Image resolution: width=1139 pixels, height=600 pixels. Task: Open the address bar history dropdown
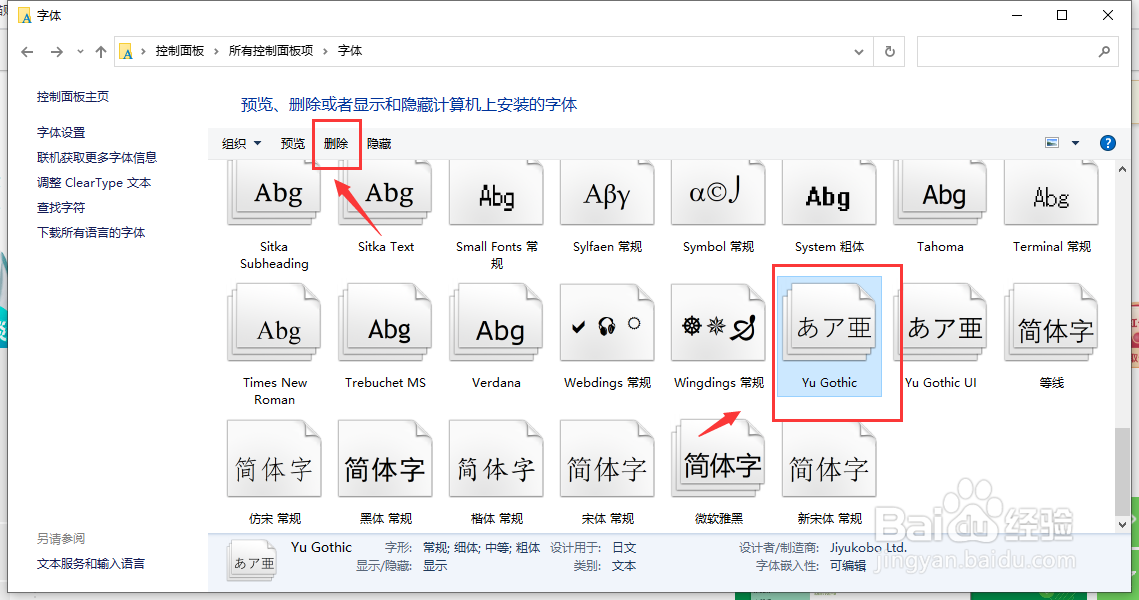pos(859,52)
